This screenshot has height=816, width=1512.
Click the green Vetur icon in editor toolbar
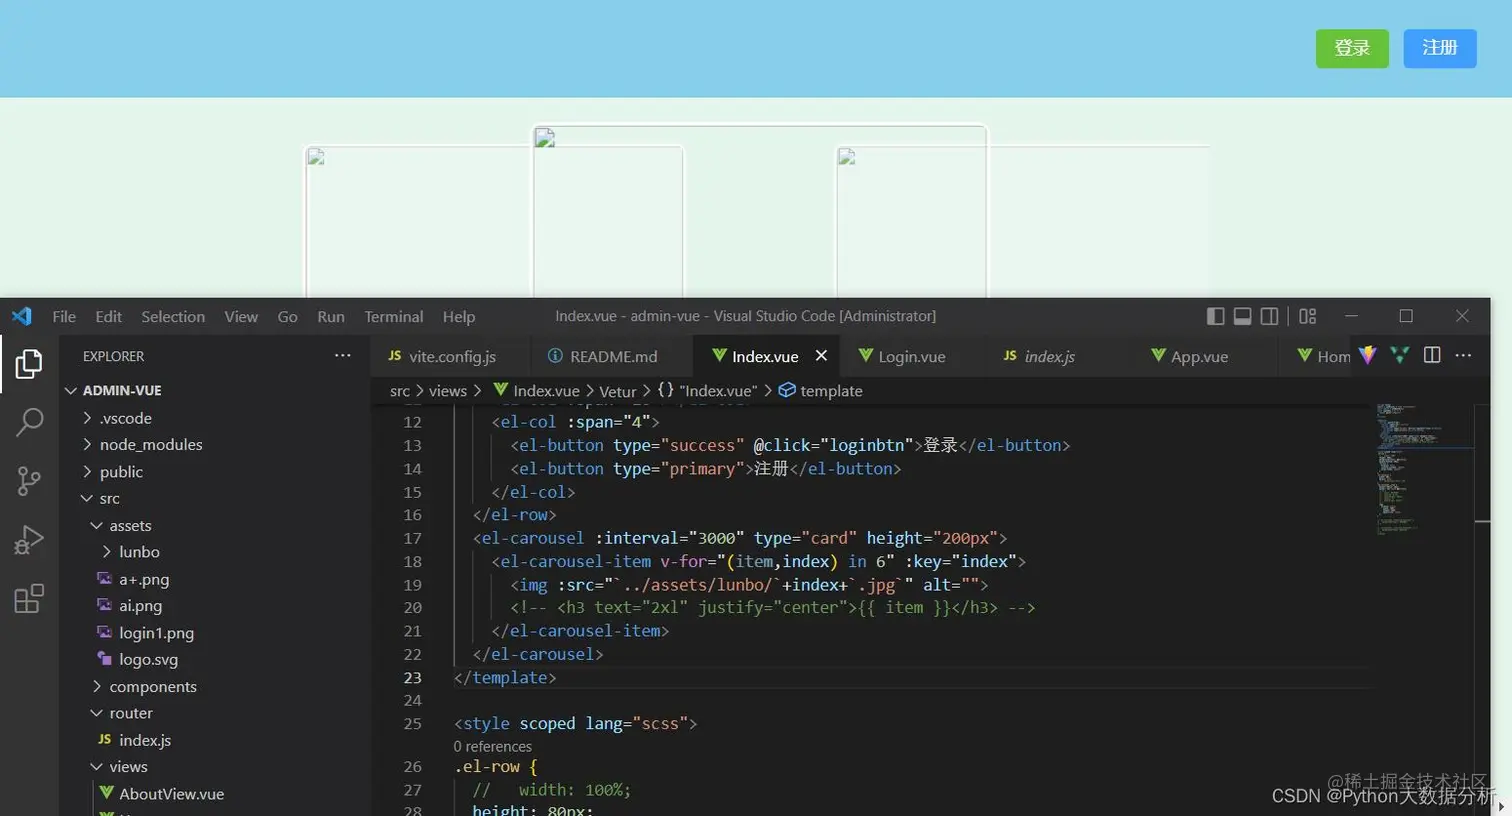point(1399,355)
